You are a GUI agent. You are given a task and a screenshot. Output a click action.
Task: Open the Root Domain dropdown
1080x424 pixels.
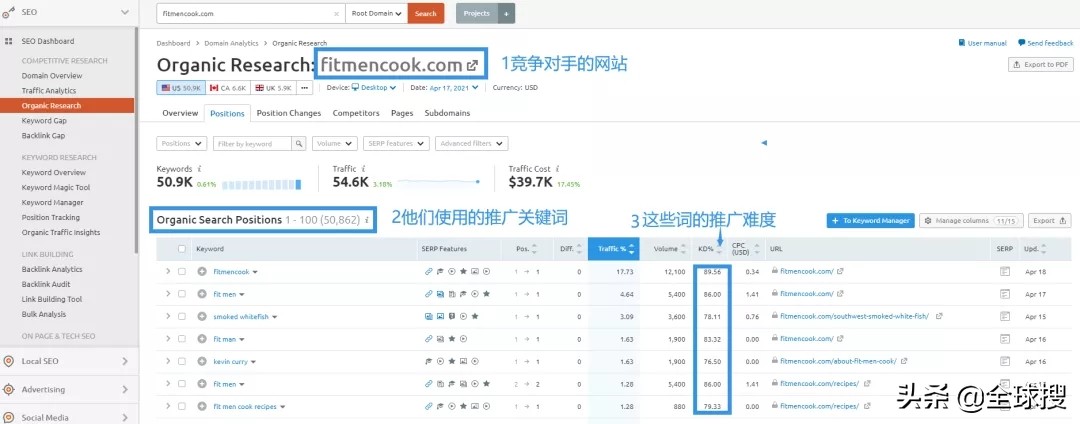[376, 14]
